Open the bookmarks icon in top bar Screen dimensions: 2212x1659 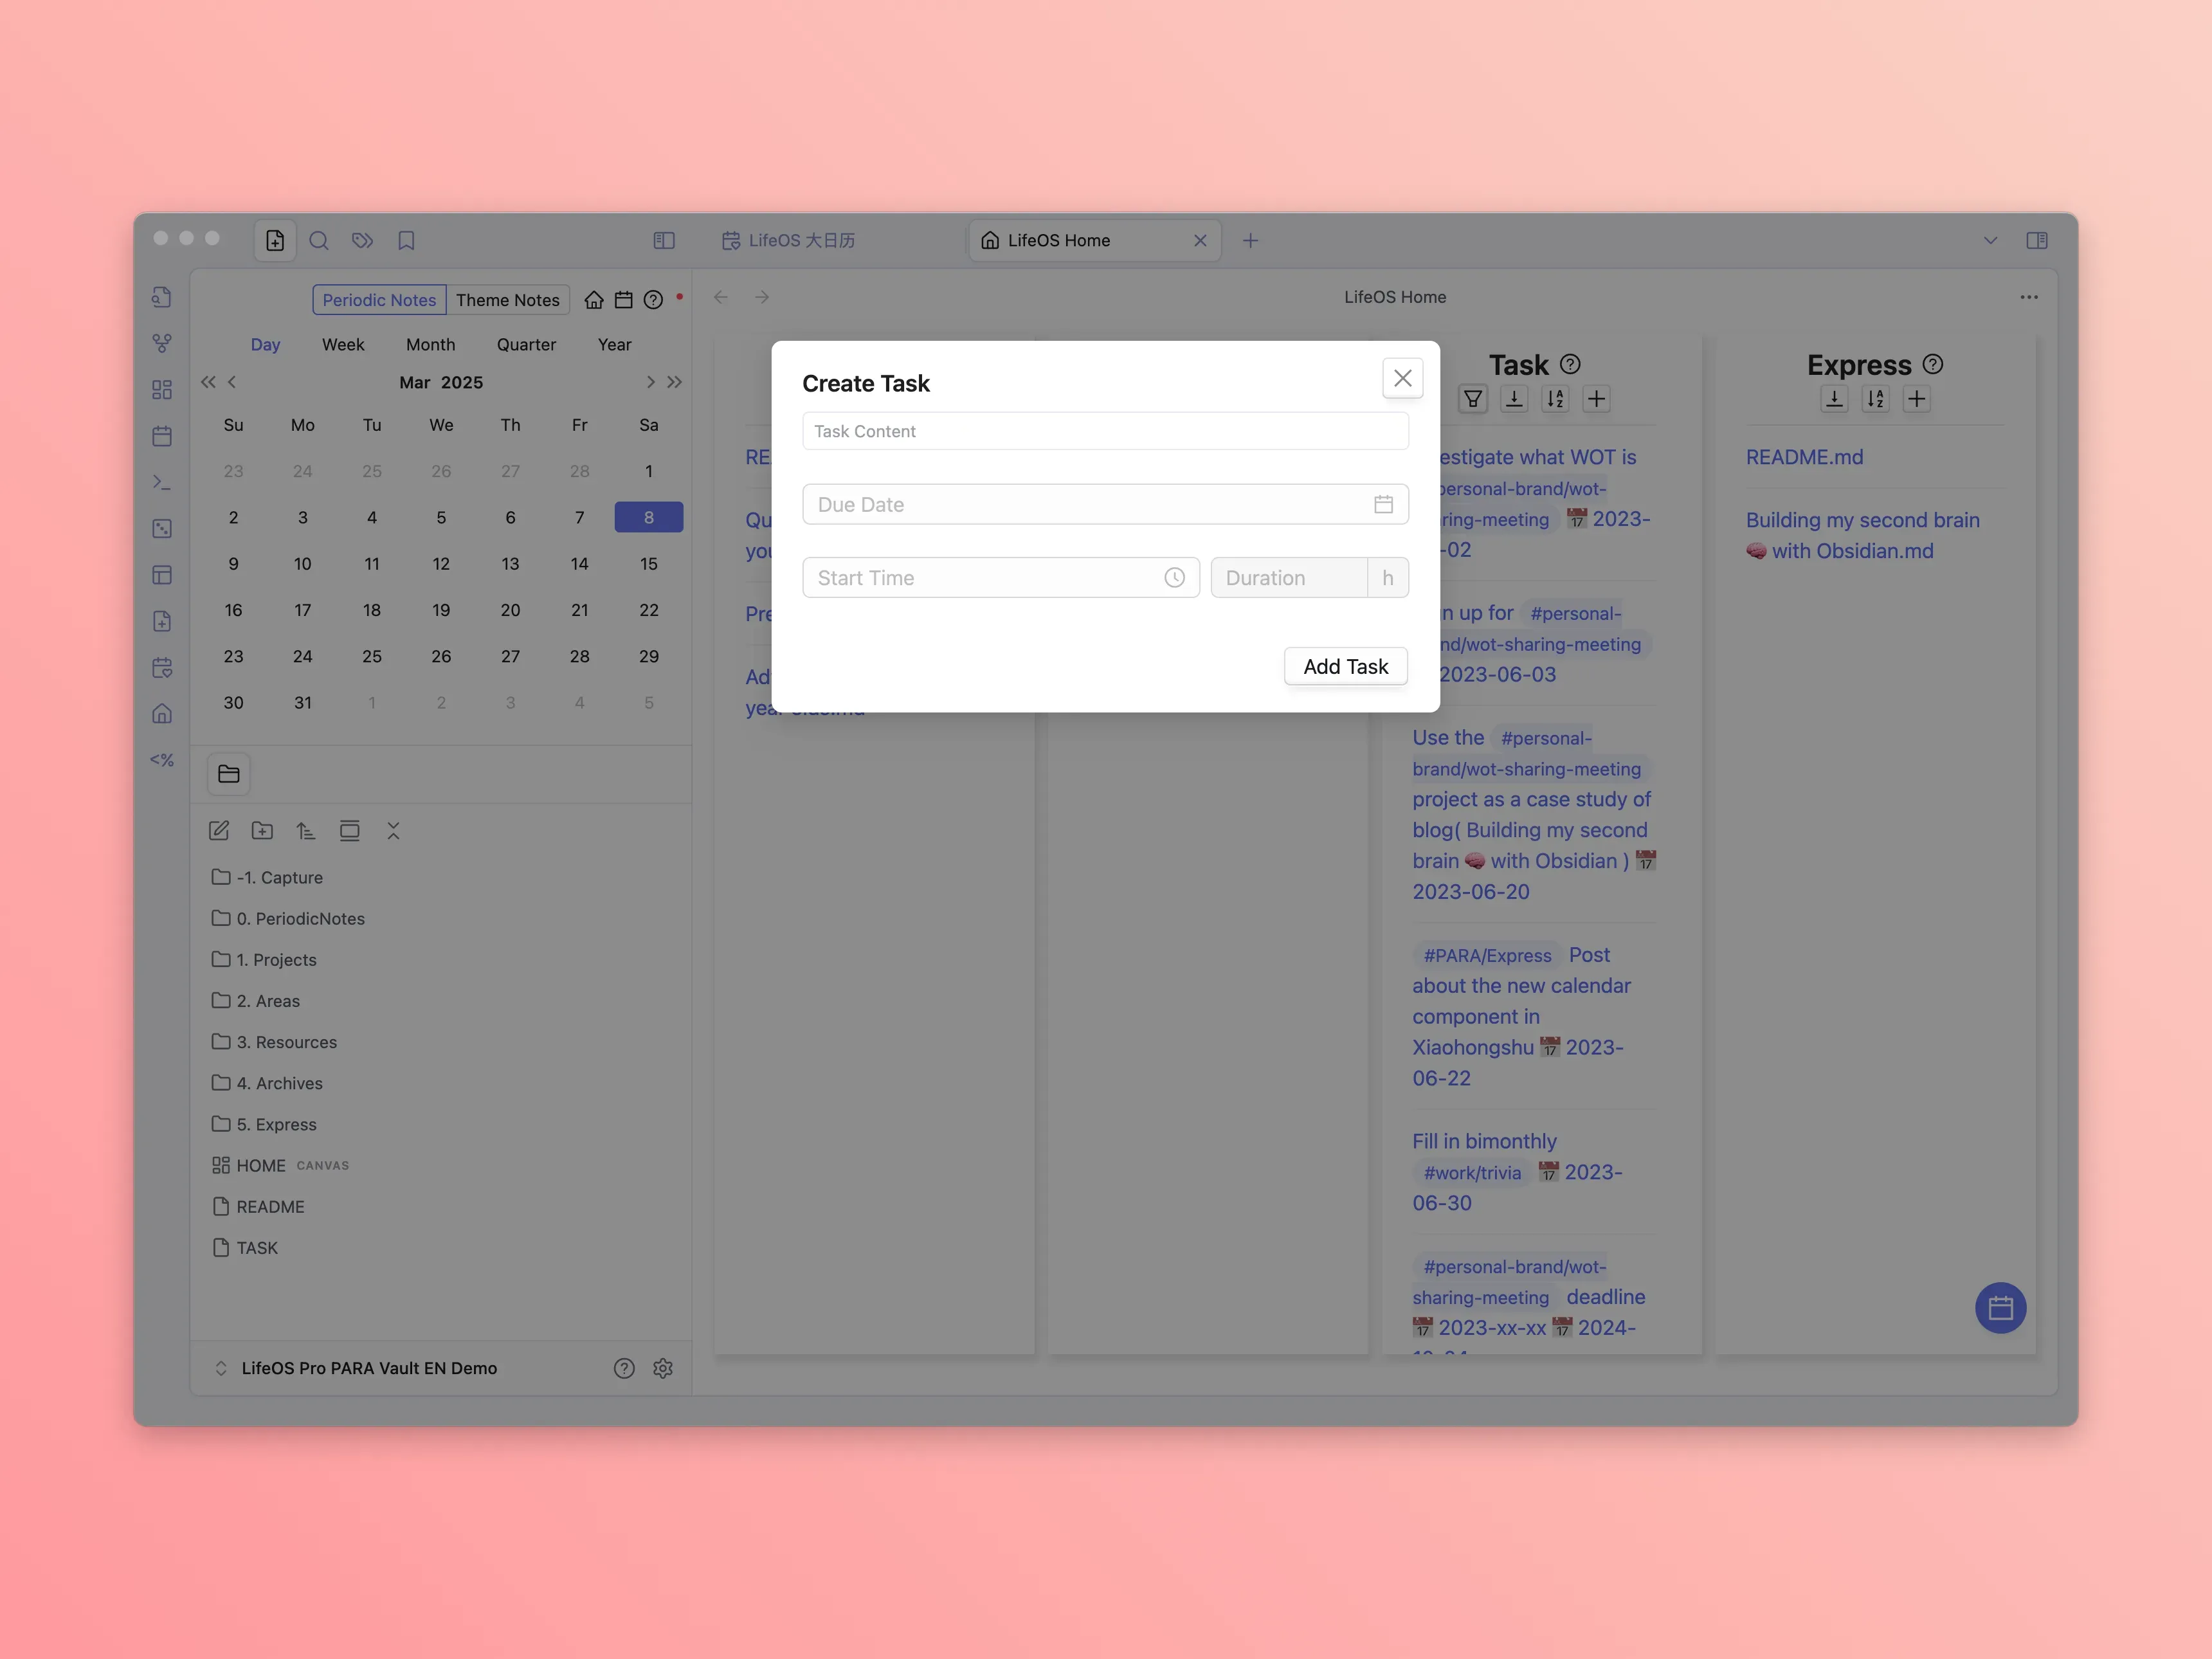[406, 240]
